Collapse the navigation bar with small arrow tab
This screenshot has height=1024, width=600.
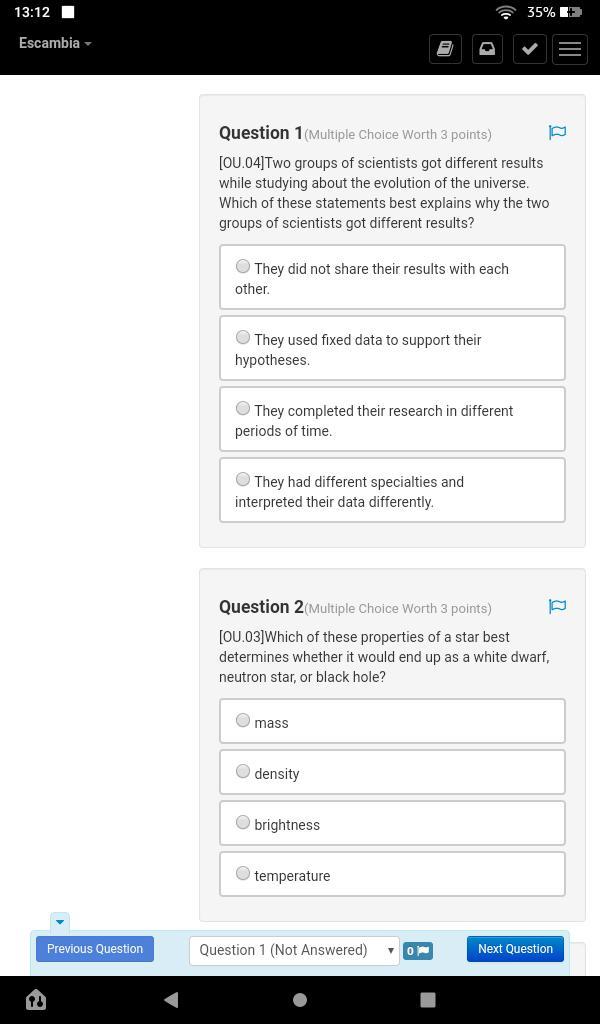pos(59,921)
